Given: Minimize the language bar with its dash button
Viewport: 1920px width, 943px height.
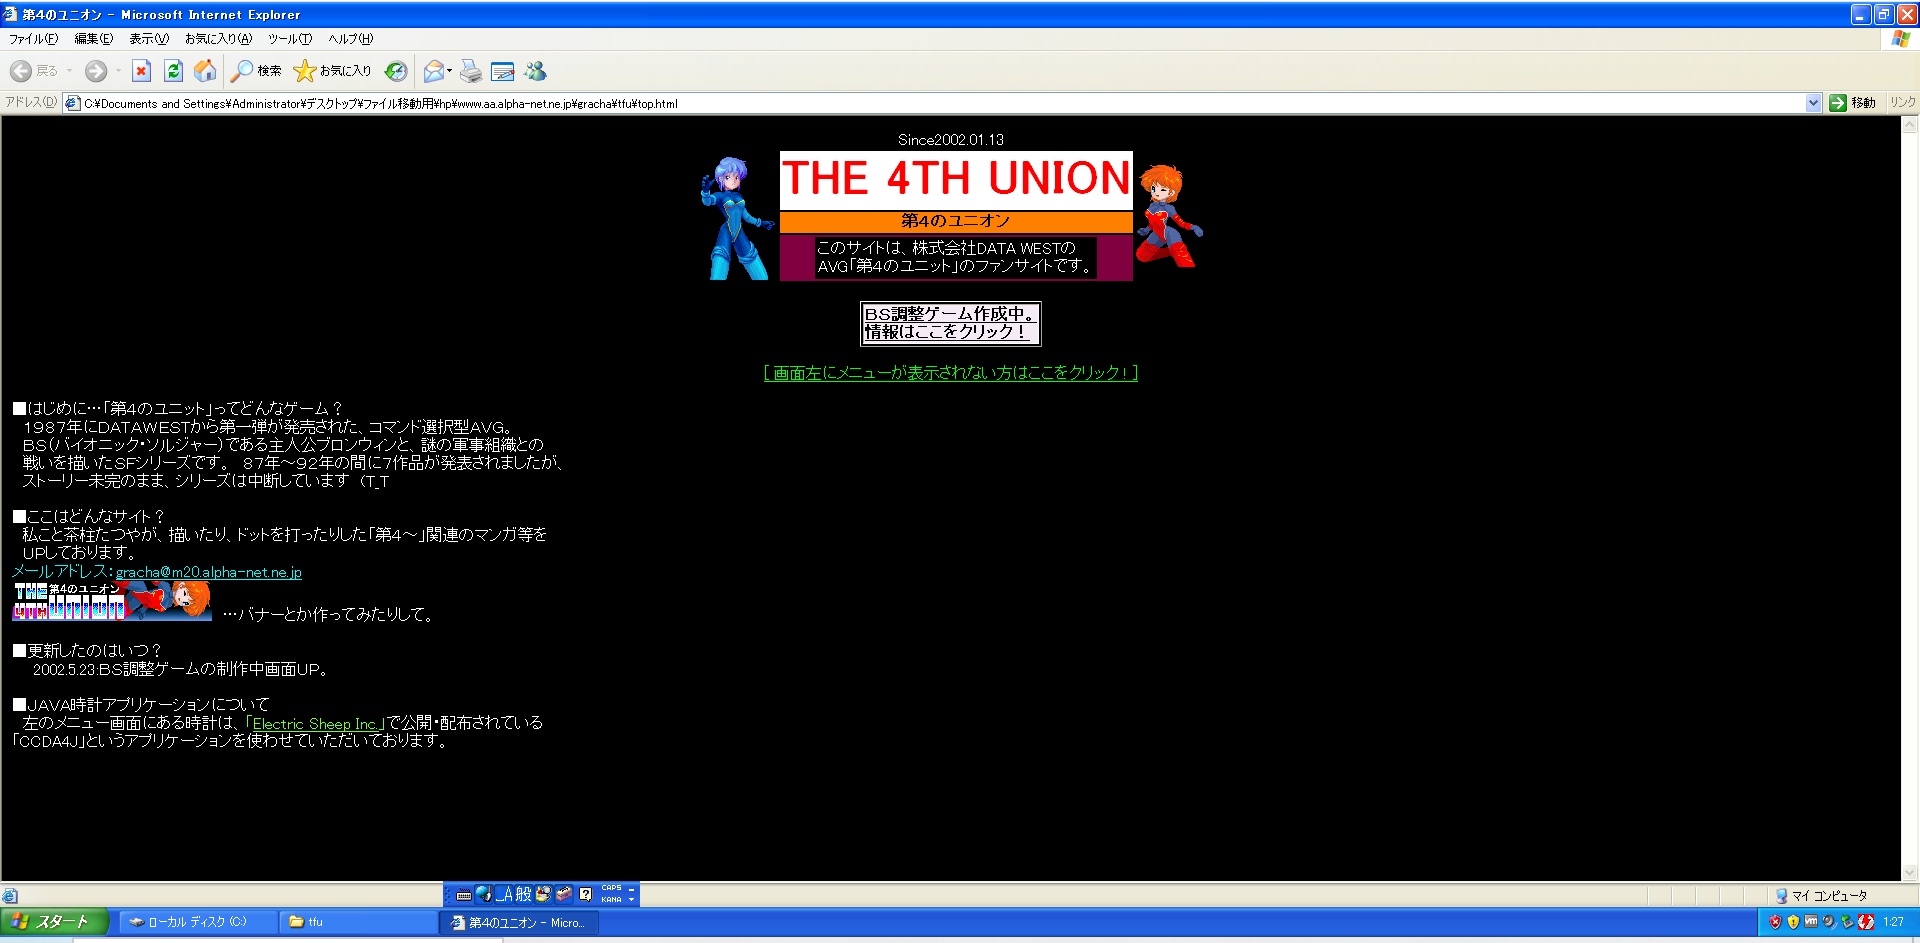Looking at the screenshot, I should coord(631,888).
